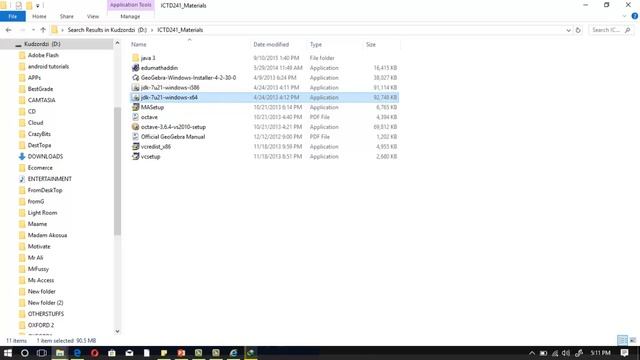Sort by the Size column header
The image size is (640, 360).
(x=381, y=44)
